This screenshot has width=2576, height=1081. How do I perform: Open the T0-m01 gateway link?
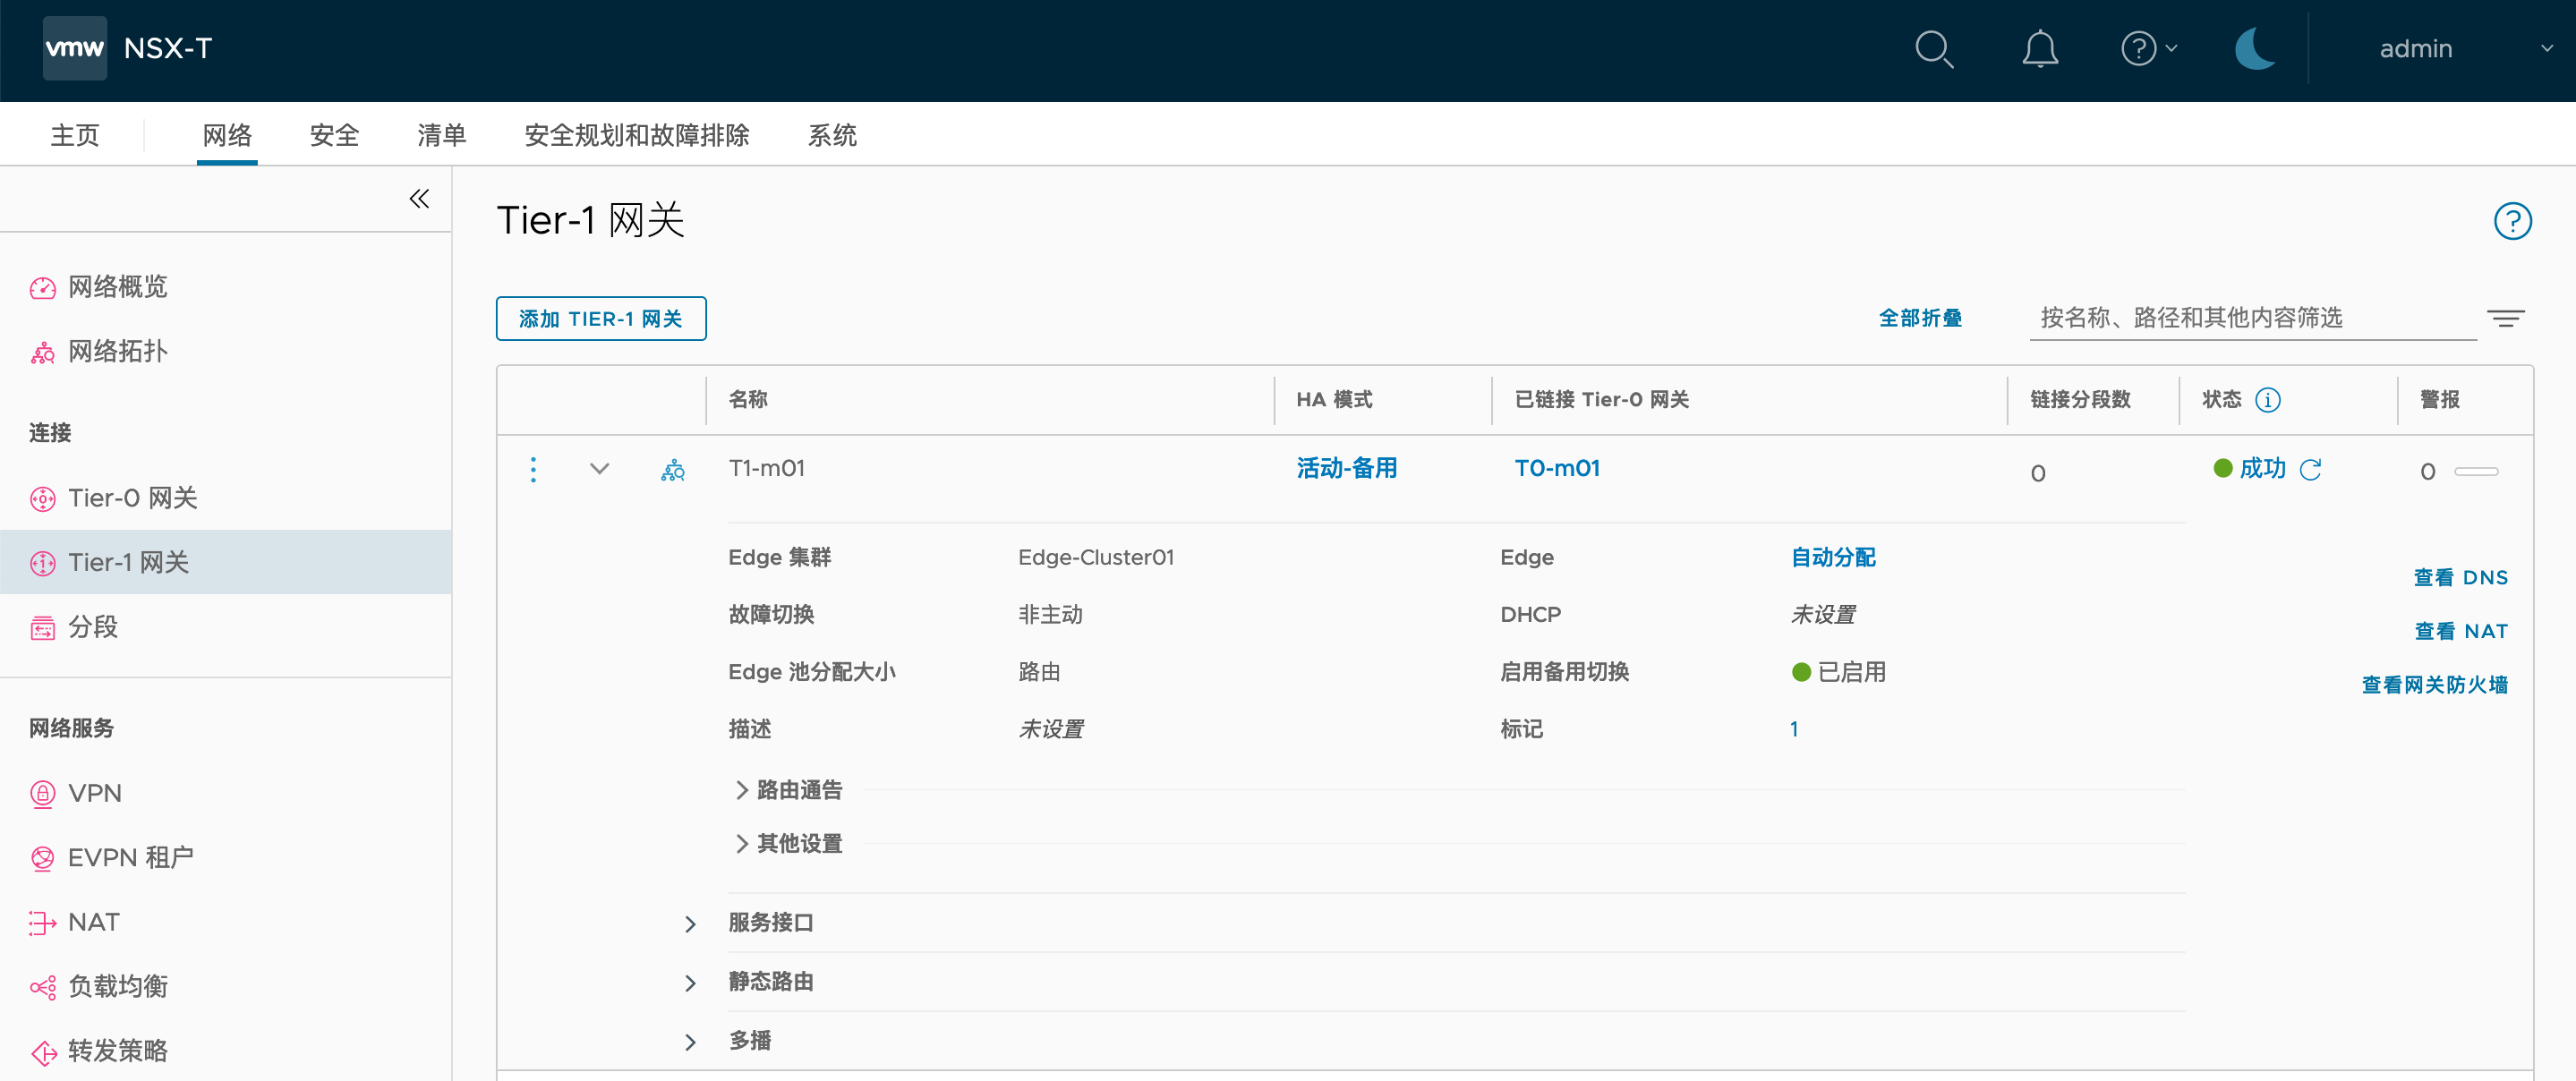(1557, 468)
